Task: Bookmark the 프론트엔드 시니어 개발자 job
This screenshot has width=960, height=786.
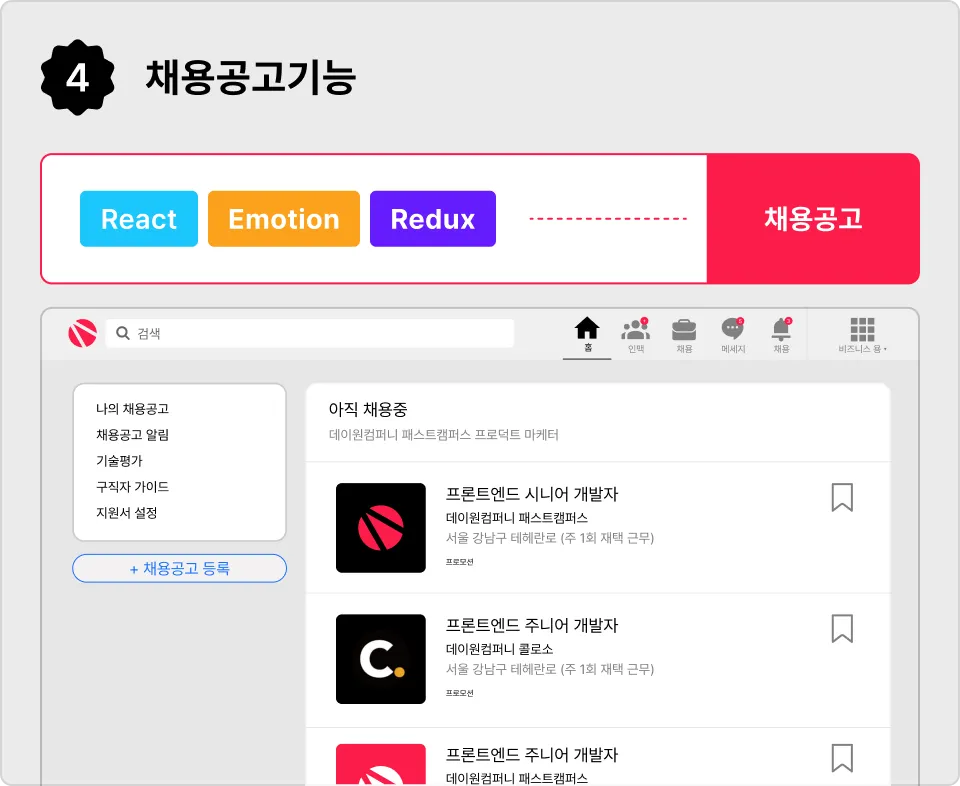Action: [842, 497]
